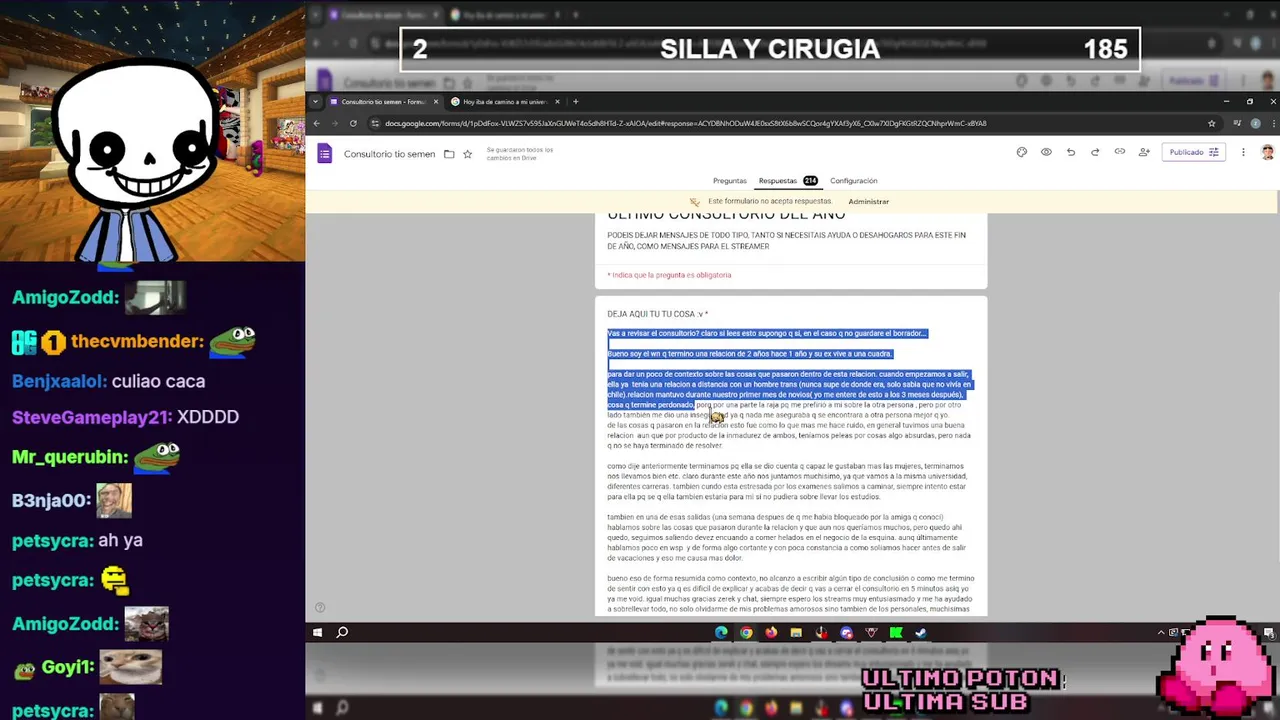
Task: Copy the form link icon
Action: click(1120, 152)
